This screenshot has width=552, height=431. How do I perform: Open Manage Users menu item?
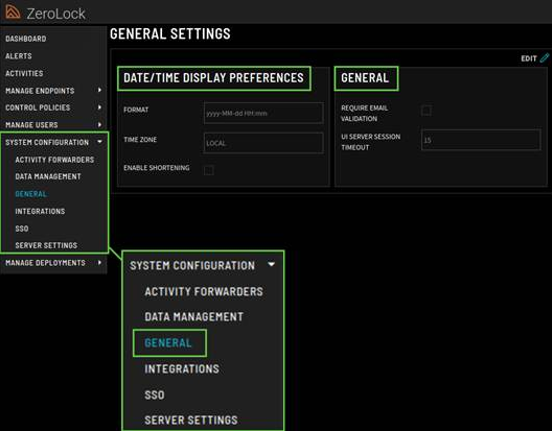pyautogui.click(x=31, y=125)
